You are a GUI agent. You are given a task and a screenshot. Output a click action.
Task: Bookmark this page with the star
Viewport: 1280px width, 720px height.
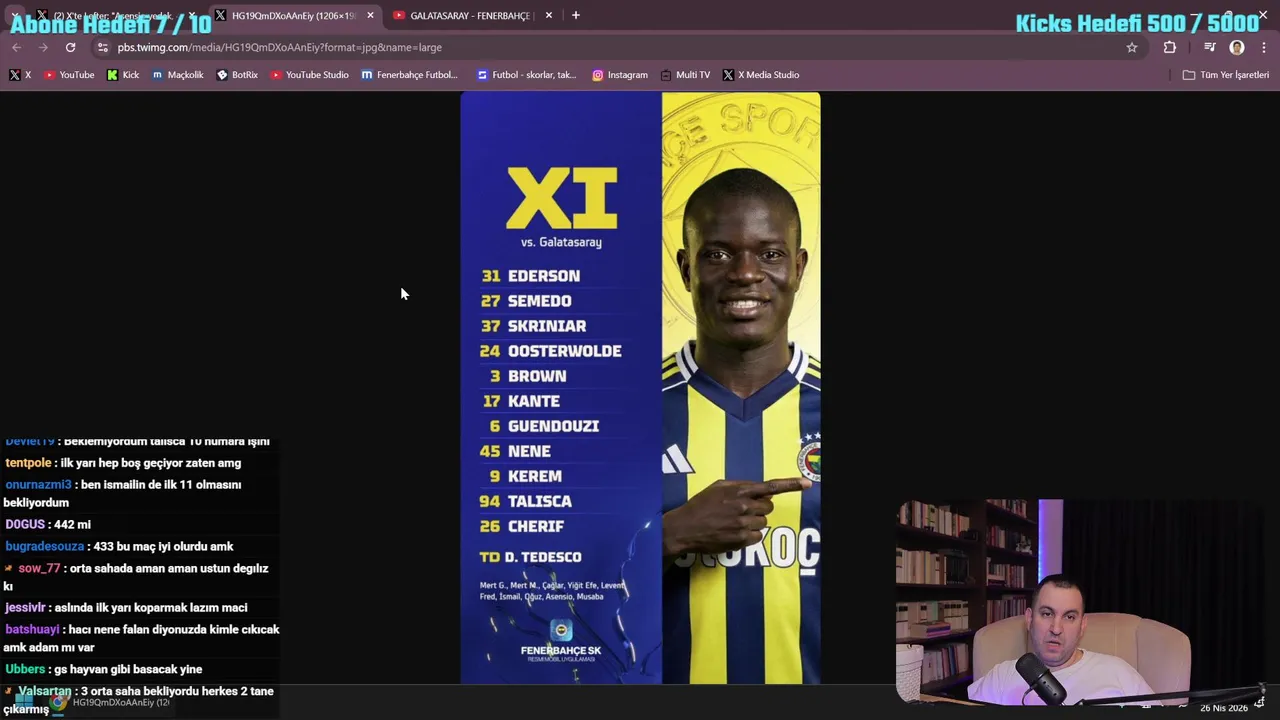tap(1132, 47)
